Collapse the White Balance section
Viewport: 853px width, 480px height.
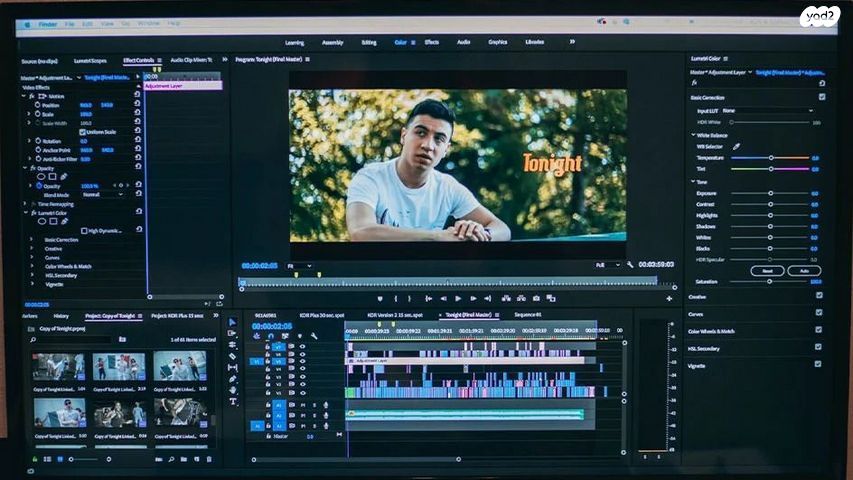point(693,134)
